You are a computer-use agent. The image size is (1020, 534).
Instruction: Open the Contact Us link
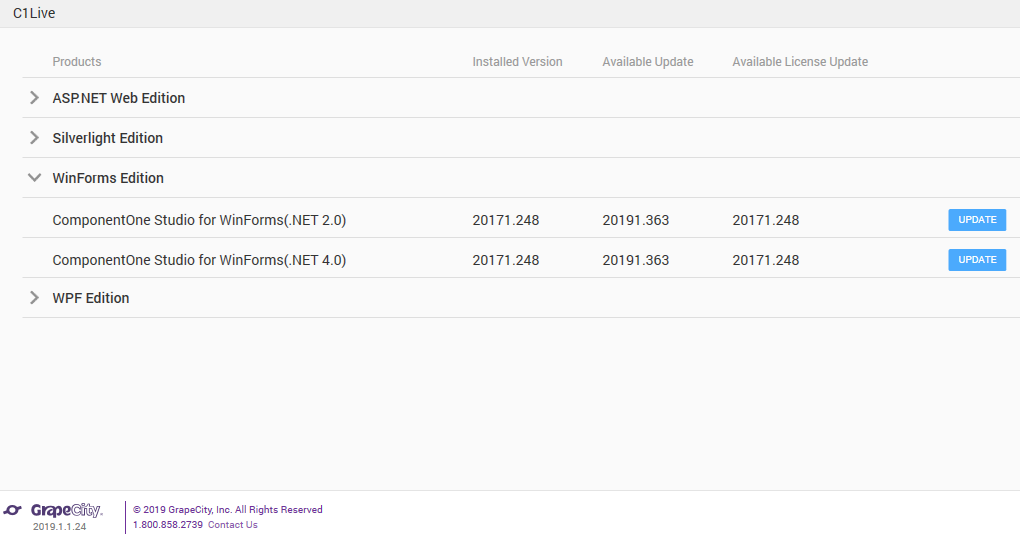[x=233, y=525]
